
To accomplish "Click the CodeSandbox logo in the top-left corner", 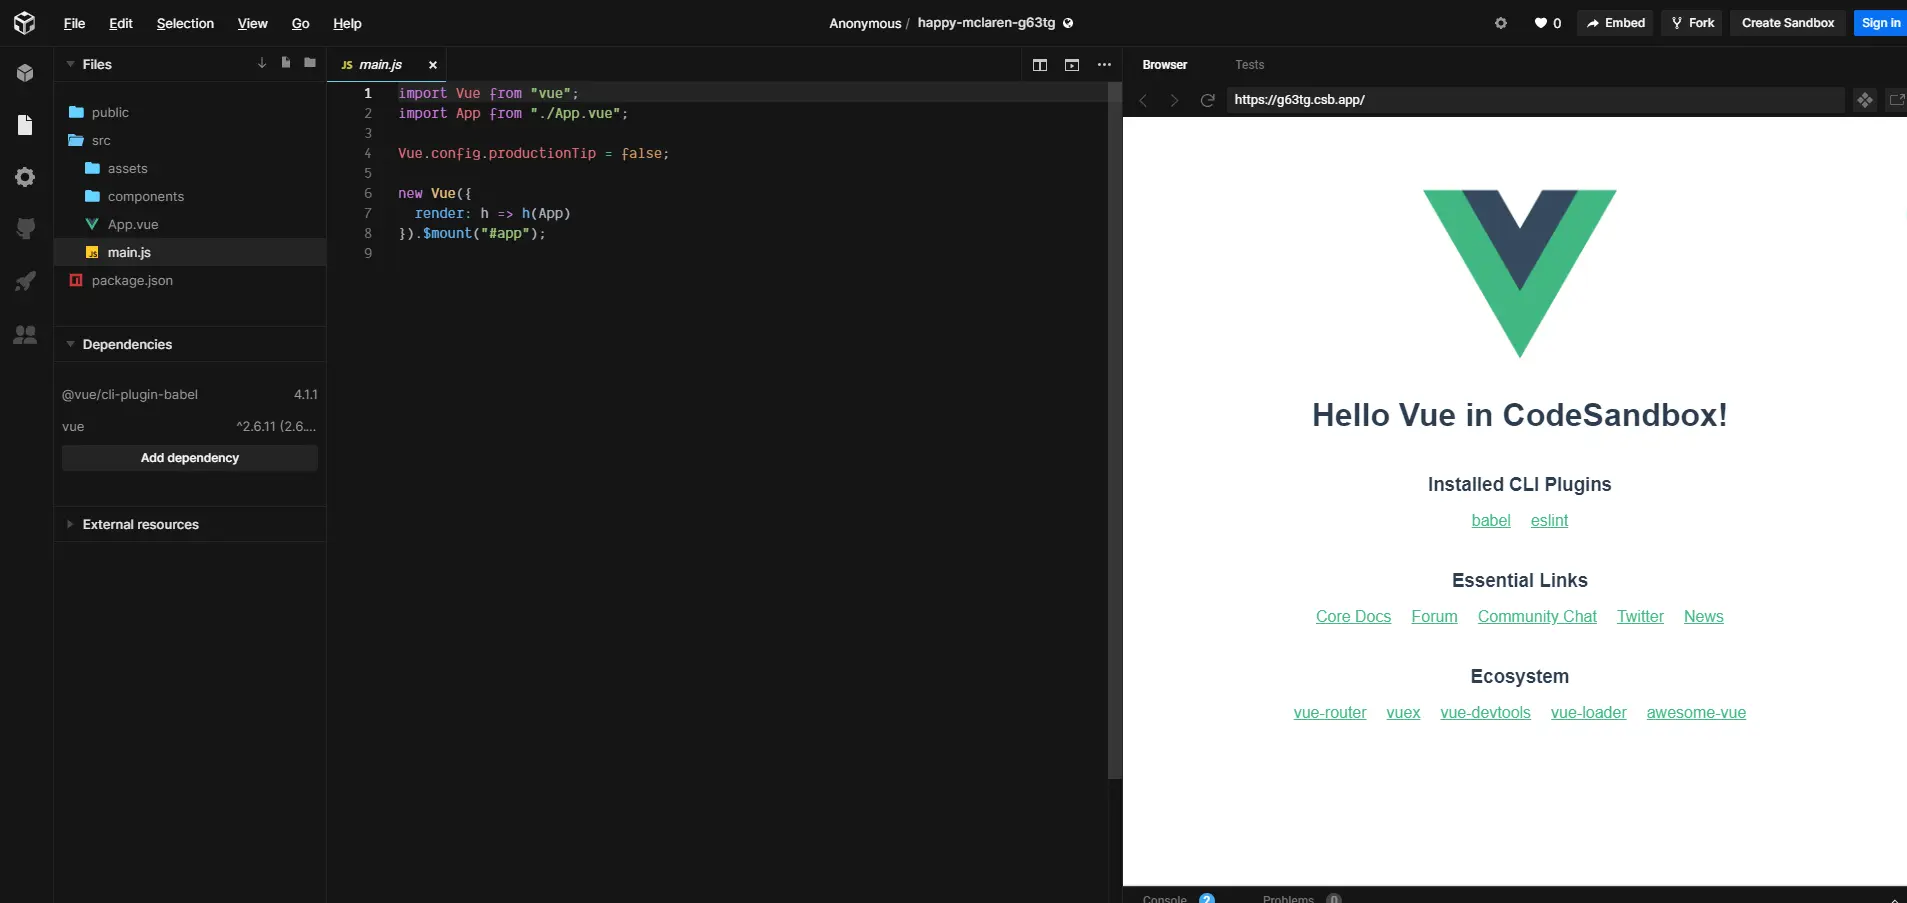I will [x=25, y=23].
